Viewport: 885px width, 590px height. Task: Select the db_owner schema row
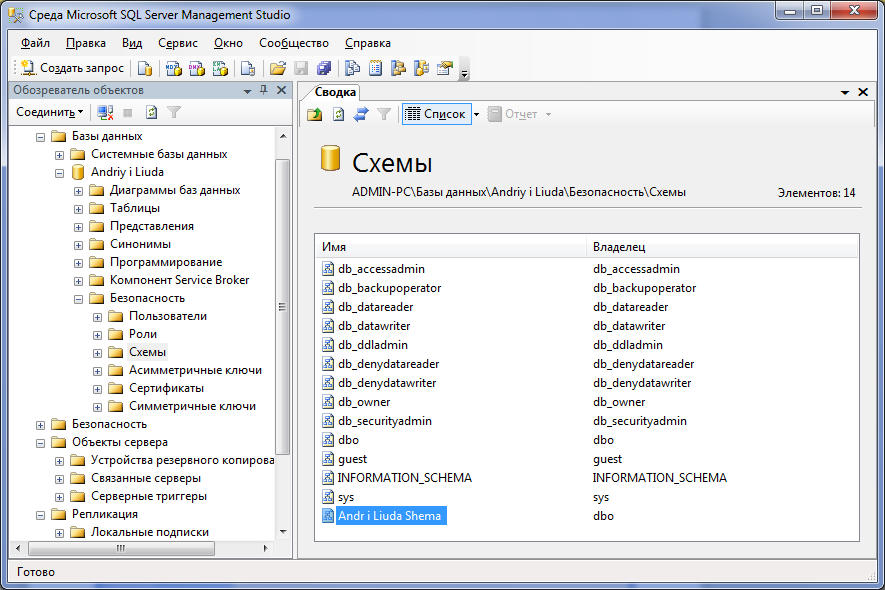coord(587,402)
